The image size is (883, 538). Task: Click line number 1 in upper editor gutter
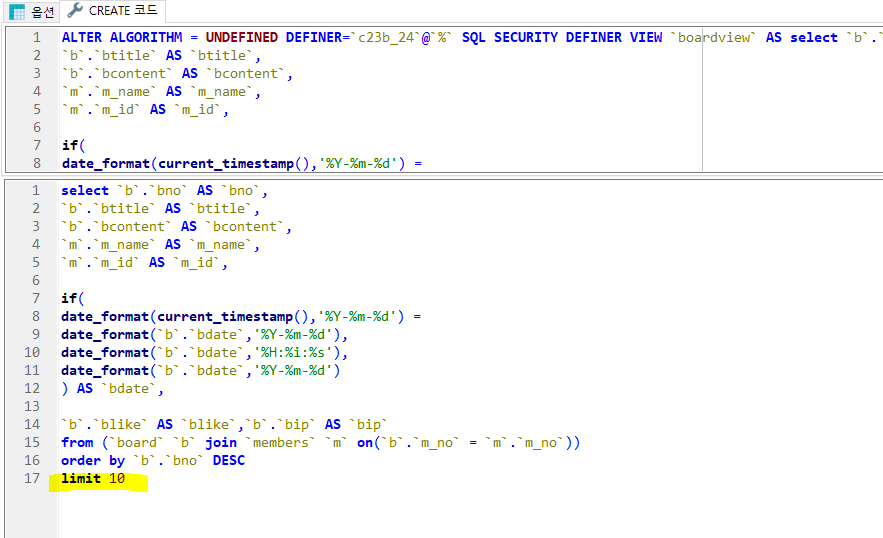(x=37, y=37)
